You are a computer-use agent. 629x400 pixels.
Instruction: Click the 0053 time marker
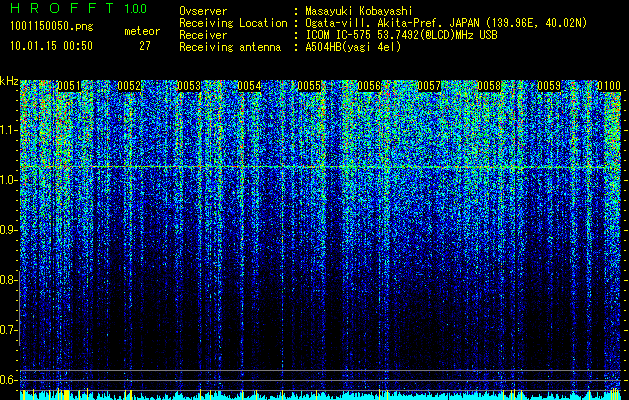pyautogui.click(x=189, y=86)
